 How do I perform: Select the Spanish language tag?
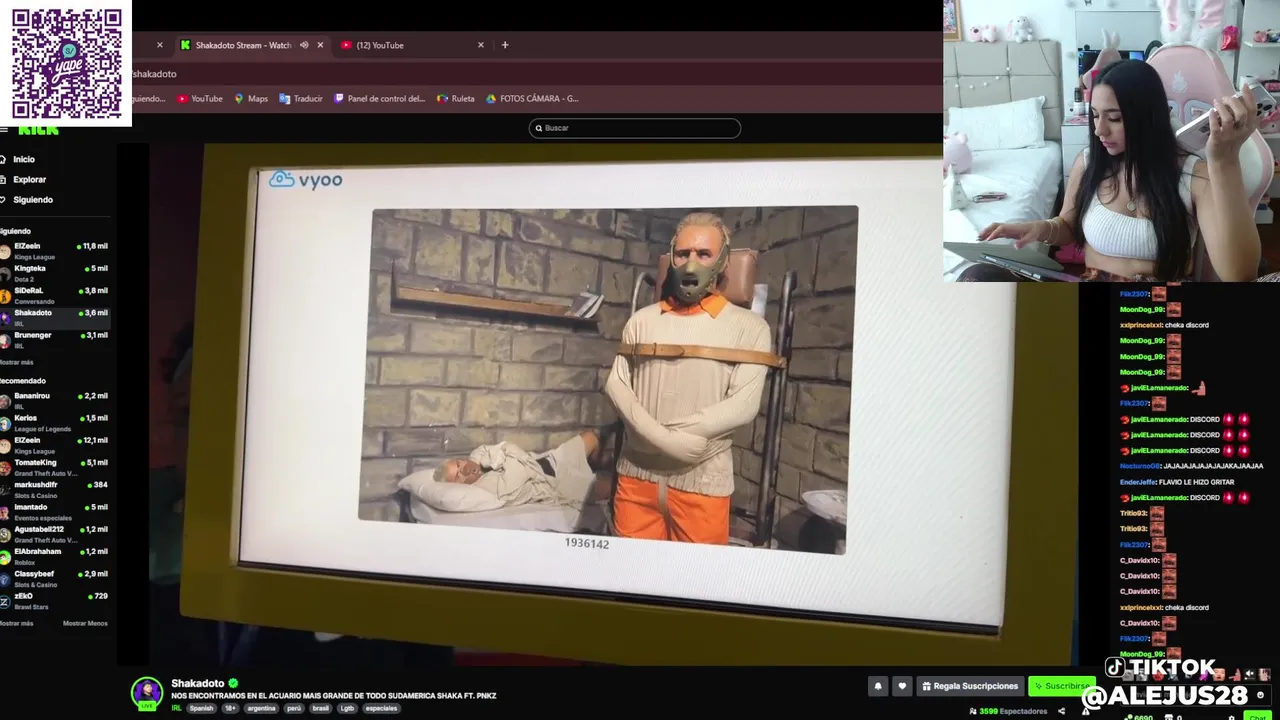click(x=201, y=708)
